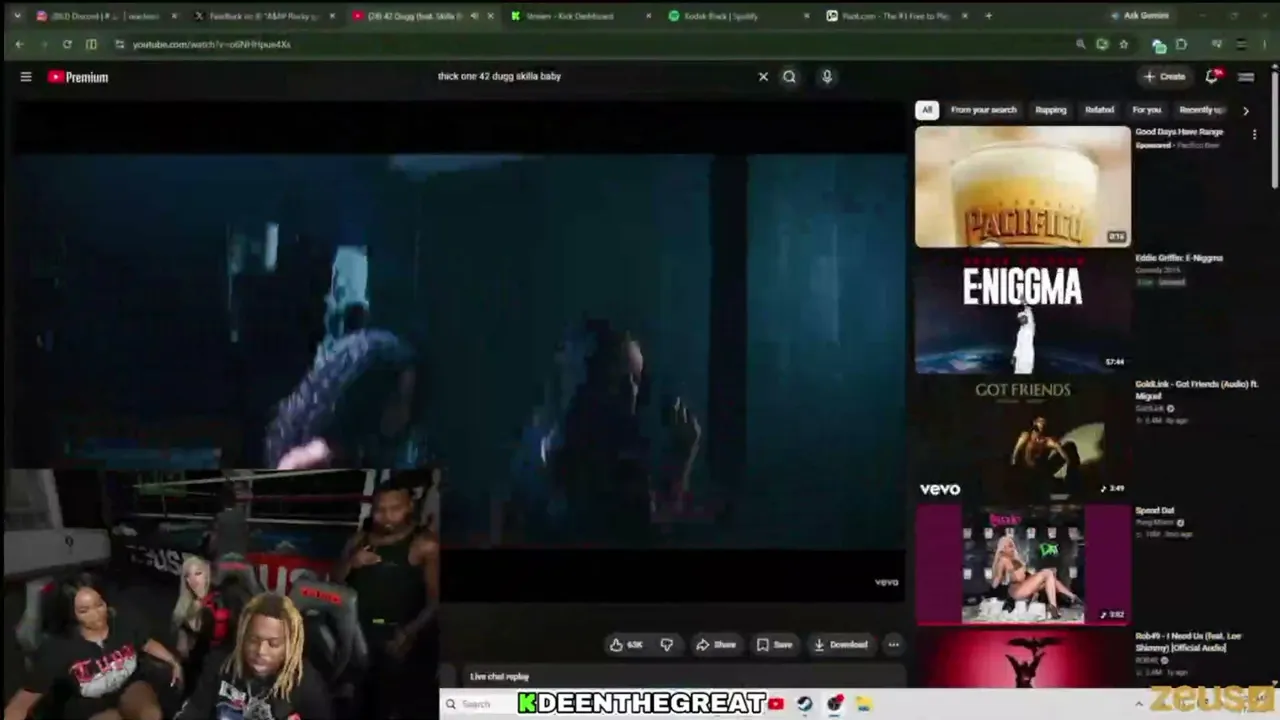
Task: Zoom page with address bar magnifier
Action: 1080,44
